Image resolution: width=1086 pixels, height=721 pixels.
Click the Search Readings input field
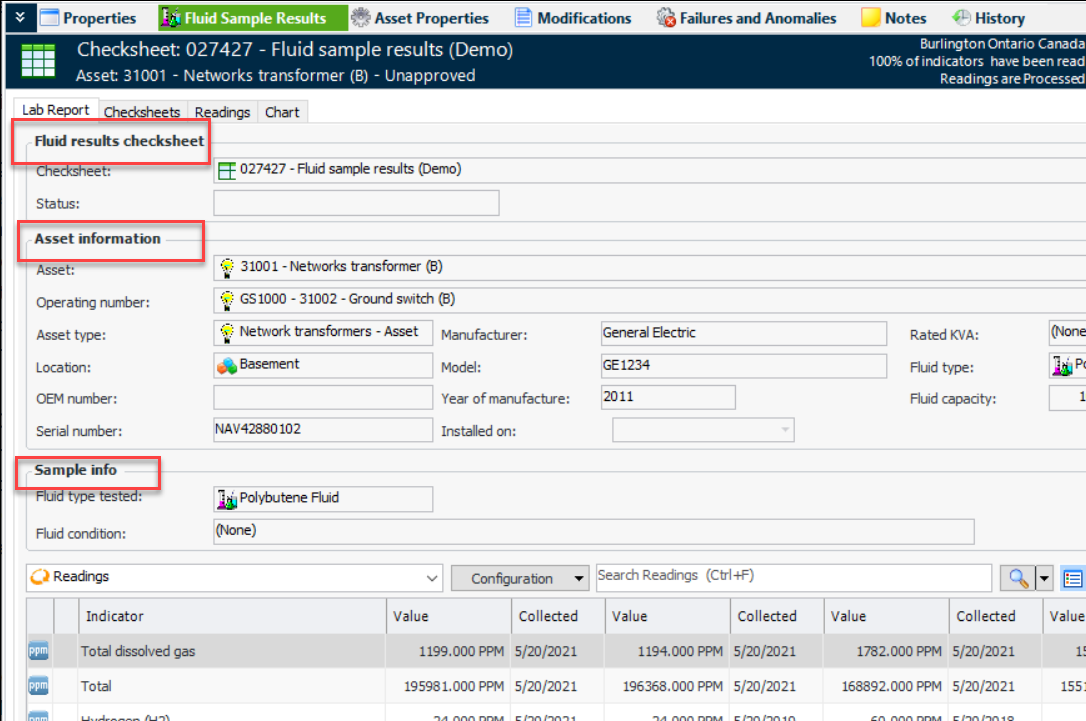click(x=795, y=576)
